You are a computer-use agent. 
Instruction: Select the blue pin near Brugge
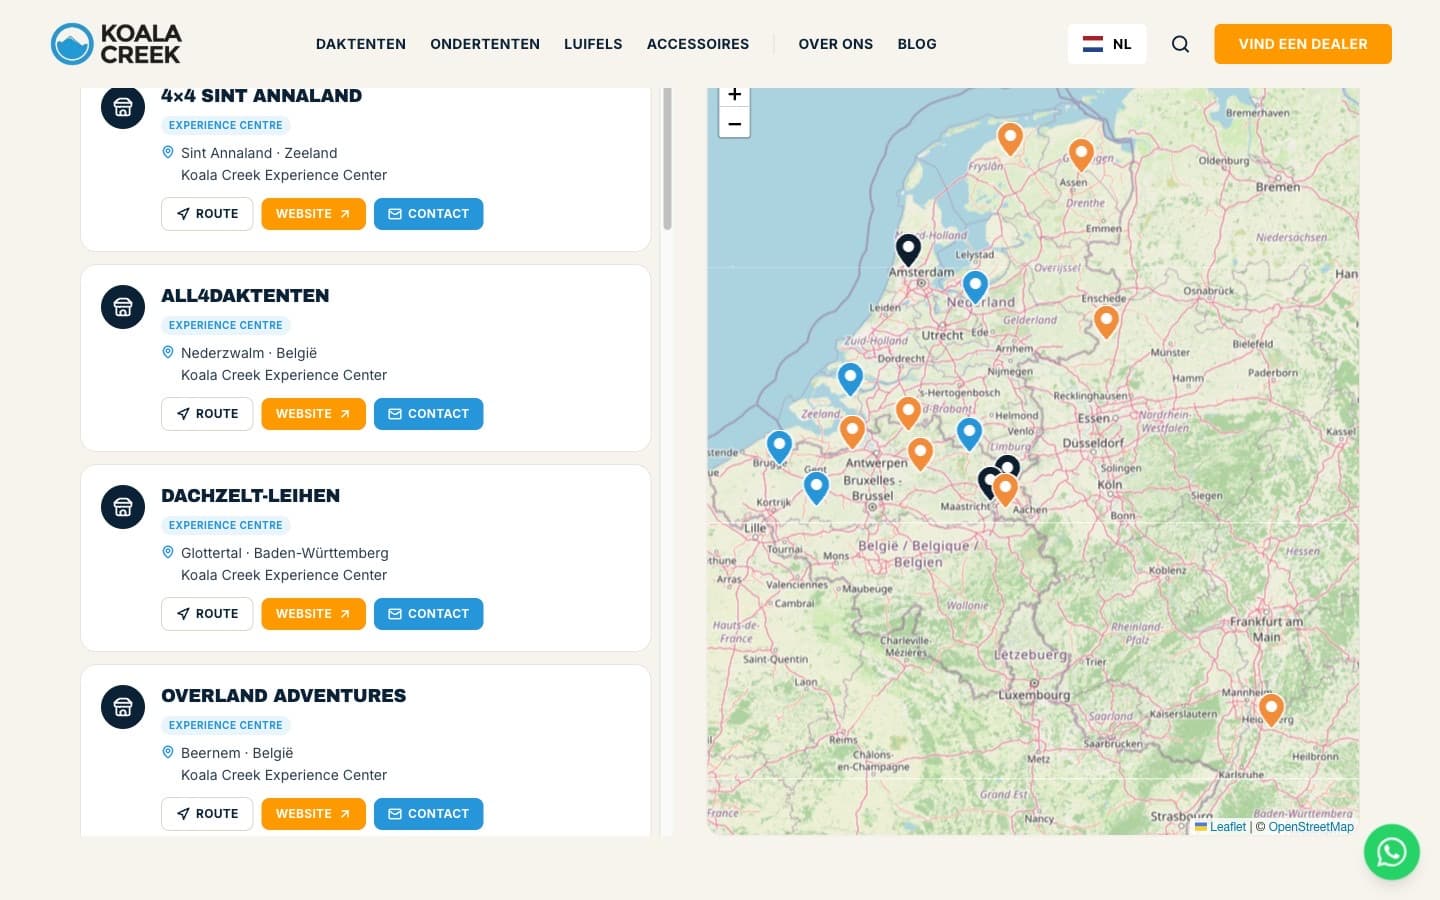pos(779,446)
